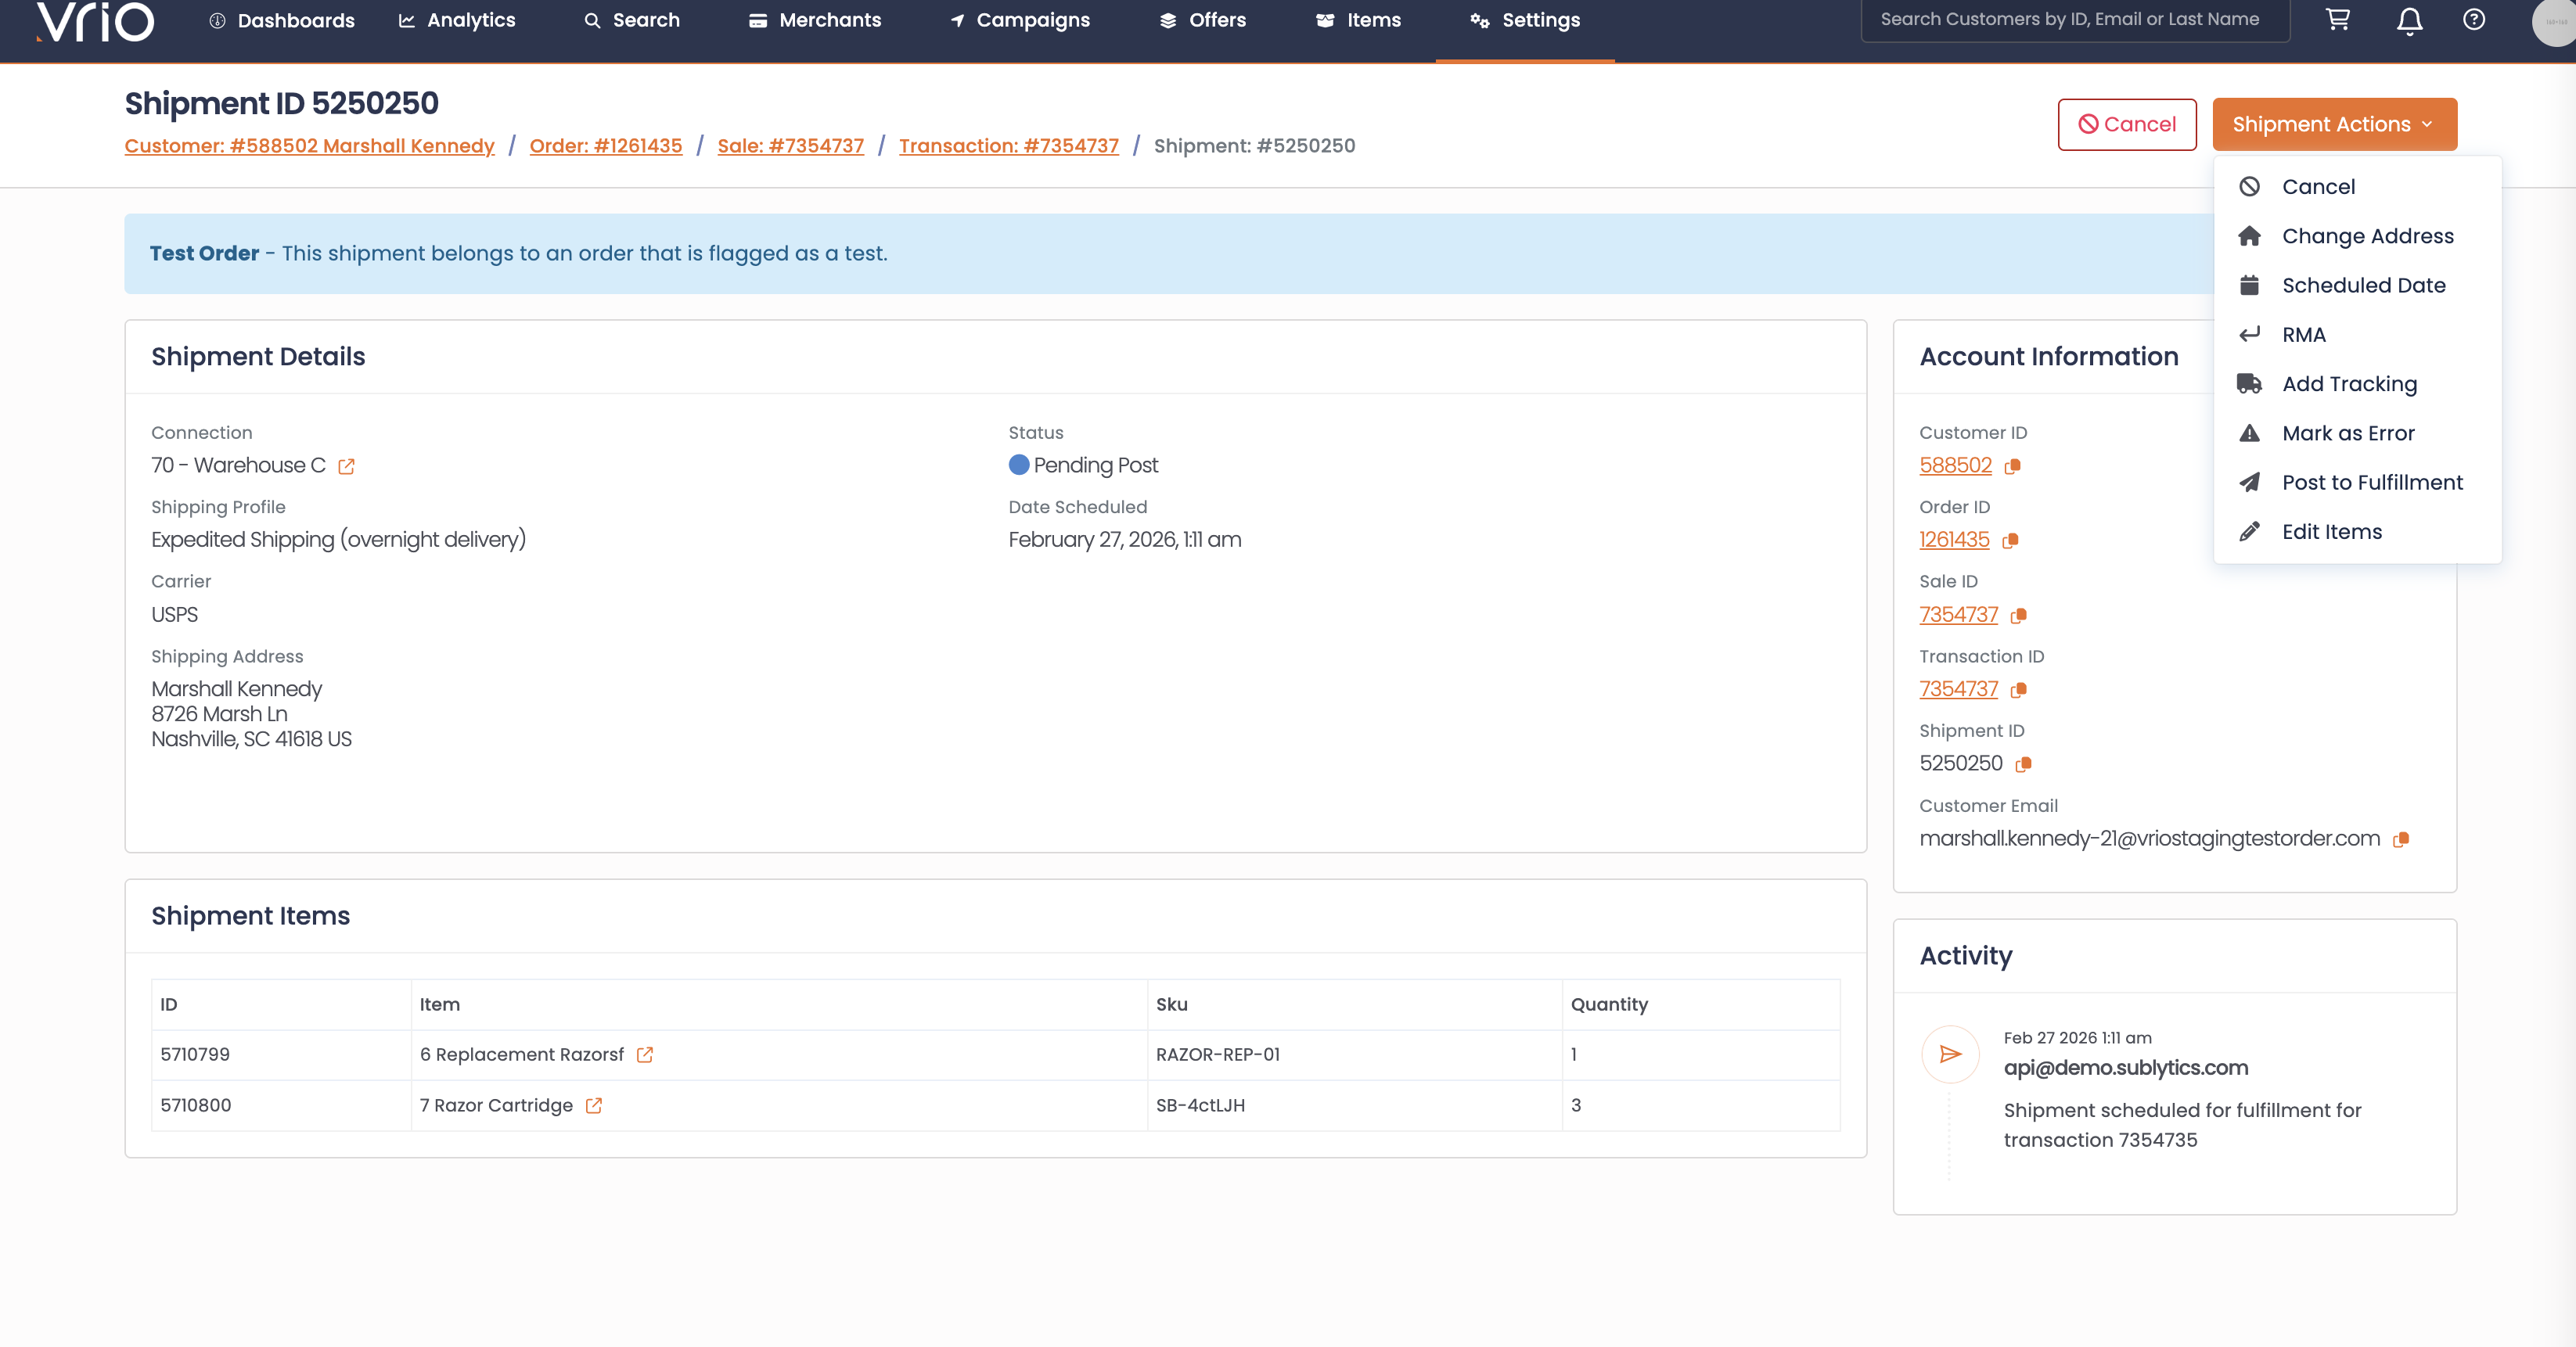Viewport: 2576px width, 1347px height.
Task: Collapse the Shipment Actions dropdown
Action: click(x=2333, y=124)
